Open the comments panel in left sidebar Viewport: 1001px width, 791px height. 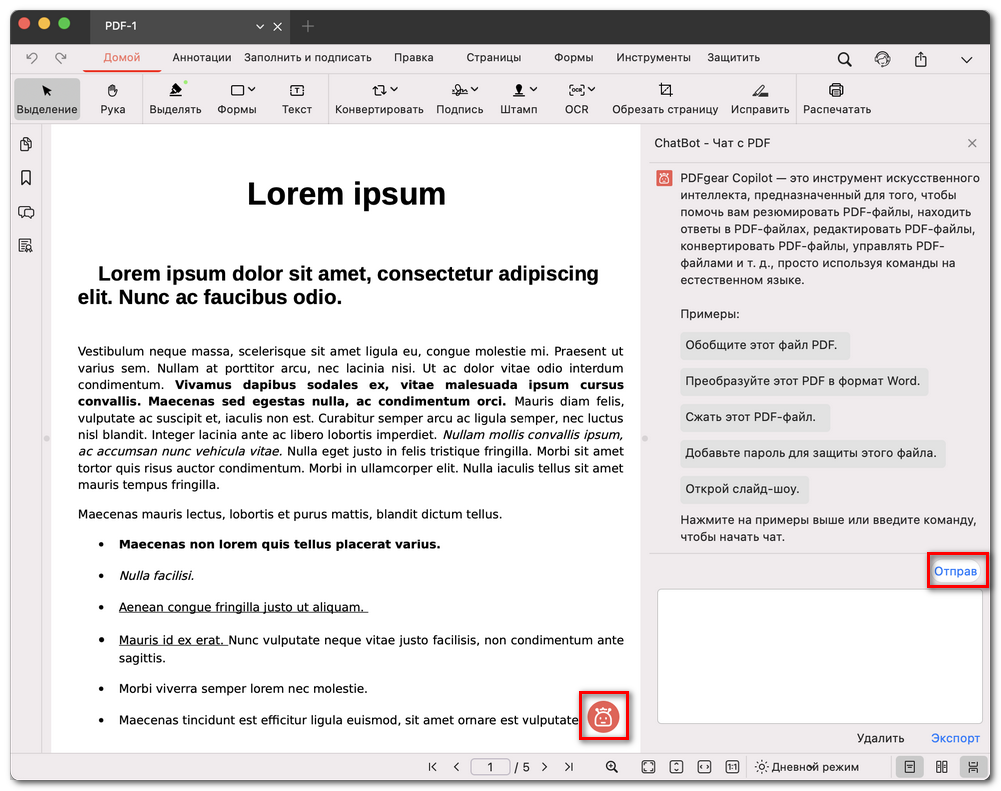tap(26, 212)
